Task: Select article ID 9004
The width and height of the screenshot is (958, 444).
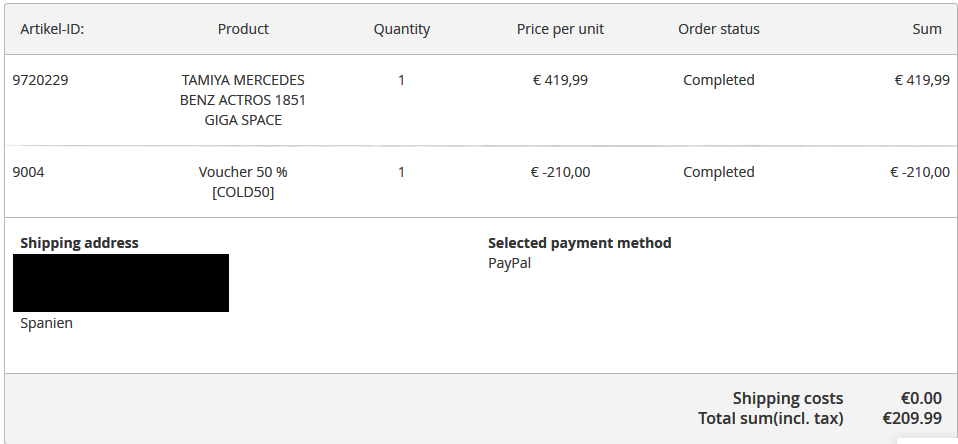Action: (x=28, y=172)
